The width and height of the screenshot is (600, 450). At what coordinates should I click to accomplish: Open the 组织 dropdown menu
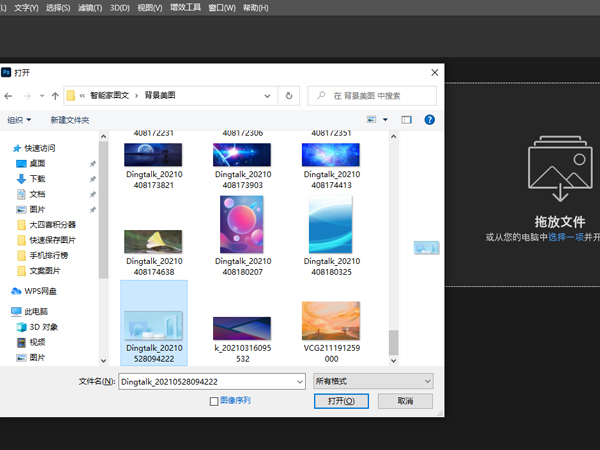pos(18,120)
